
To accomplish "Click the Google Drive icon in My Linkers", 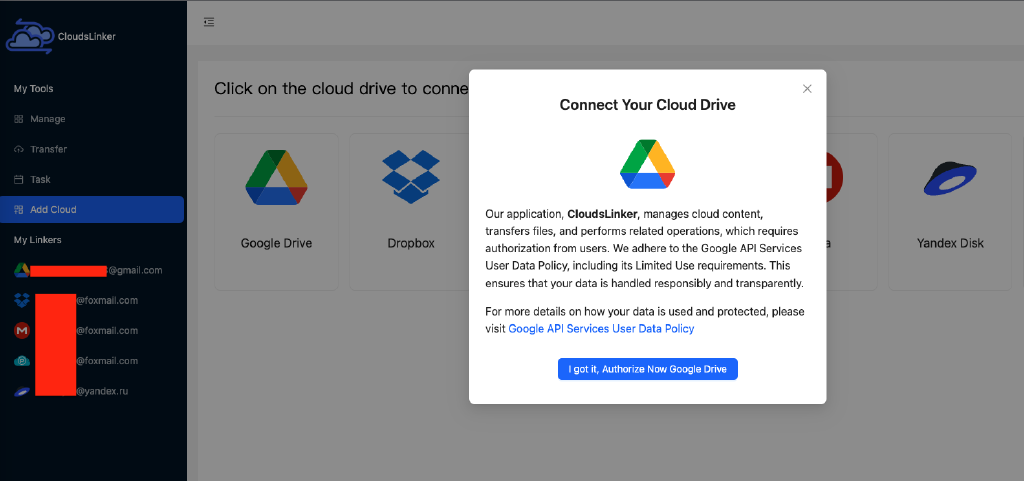I will (22, 270).
